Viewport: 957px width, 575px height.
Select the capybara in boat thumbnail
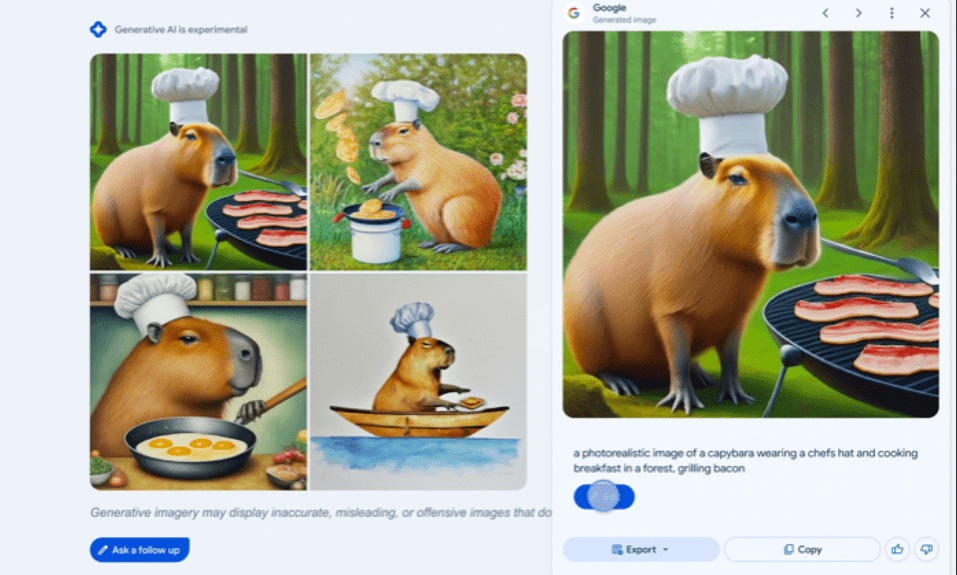[x=418, y=382]
